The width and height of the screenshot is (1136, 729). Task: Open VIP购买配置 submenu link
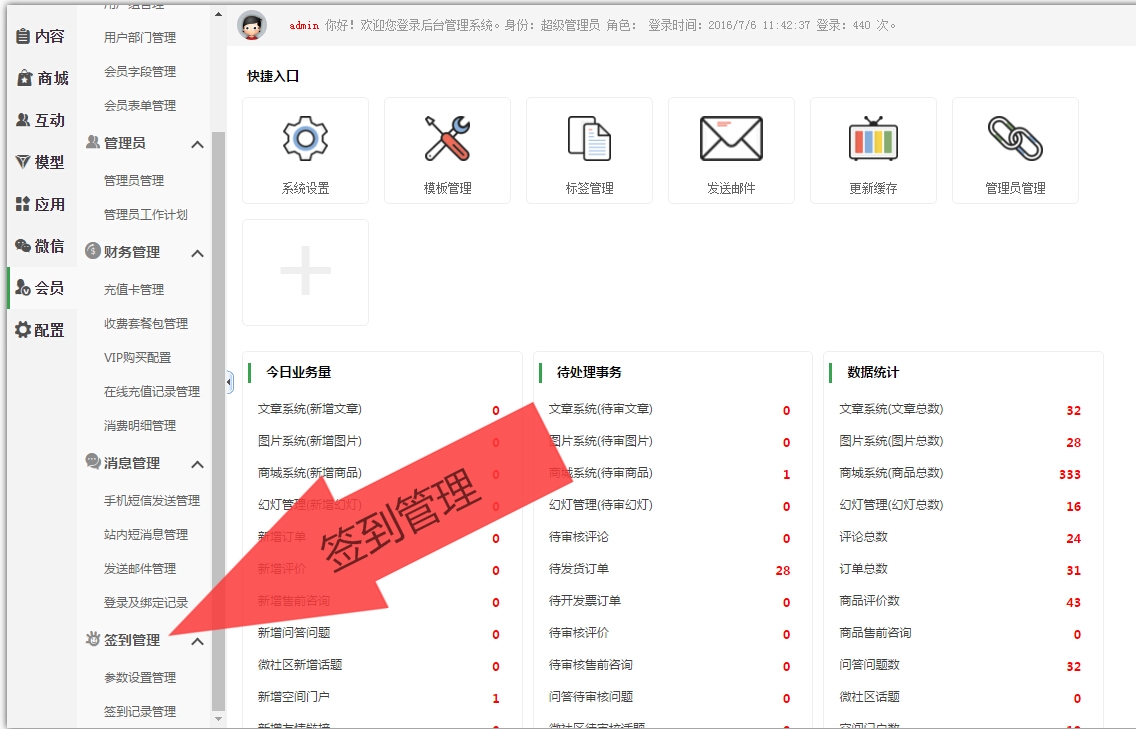(x=138, y=358)
